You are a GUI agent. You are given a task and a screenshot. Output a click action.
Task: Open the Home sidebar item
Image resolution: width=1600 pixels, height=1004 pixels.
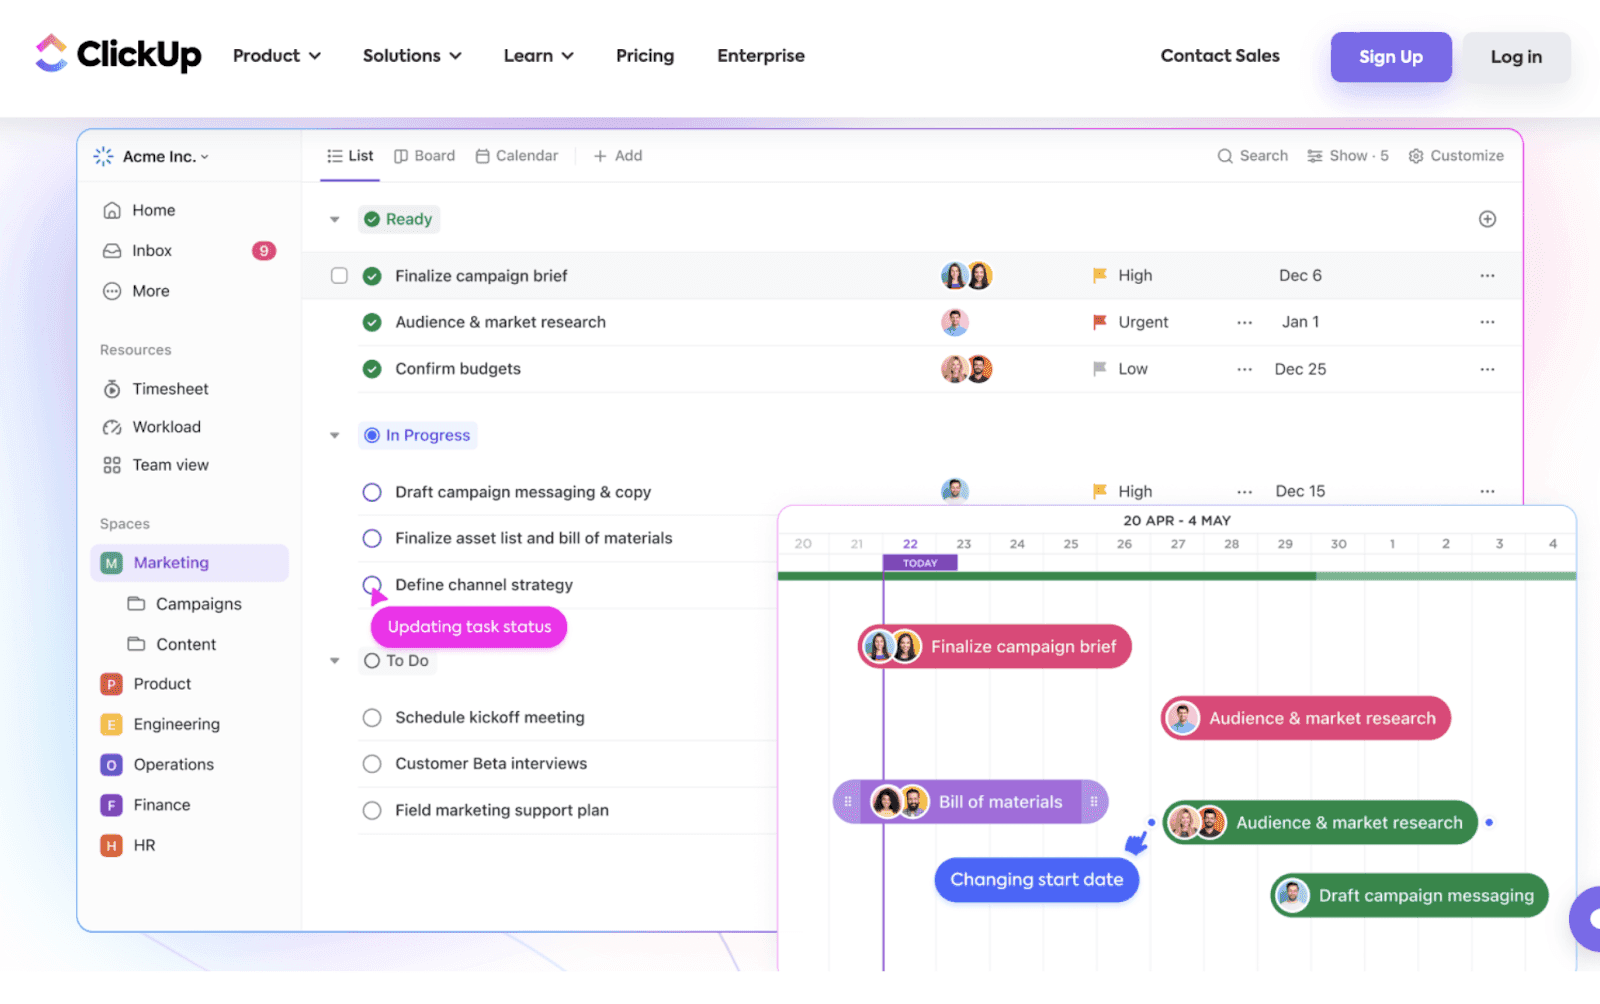[x=139, y=210]
